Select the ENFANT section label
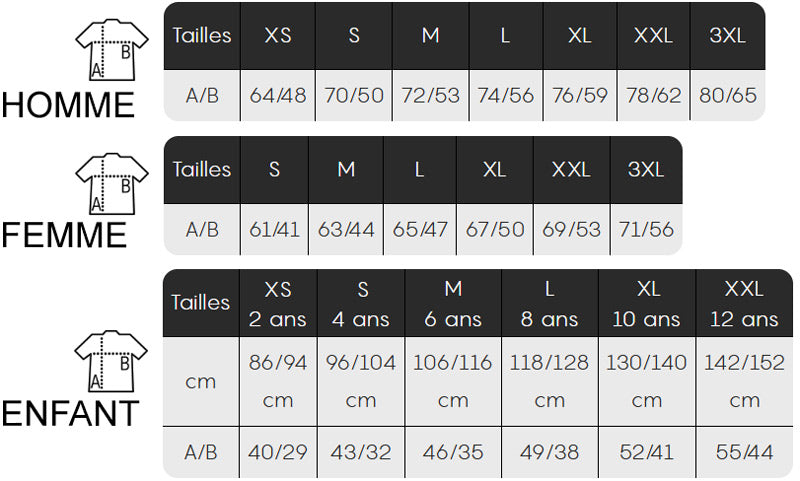The height and width of the screenshot is (481, 800). coord(70,413)
